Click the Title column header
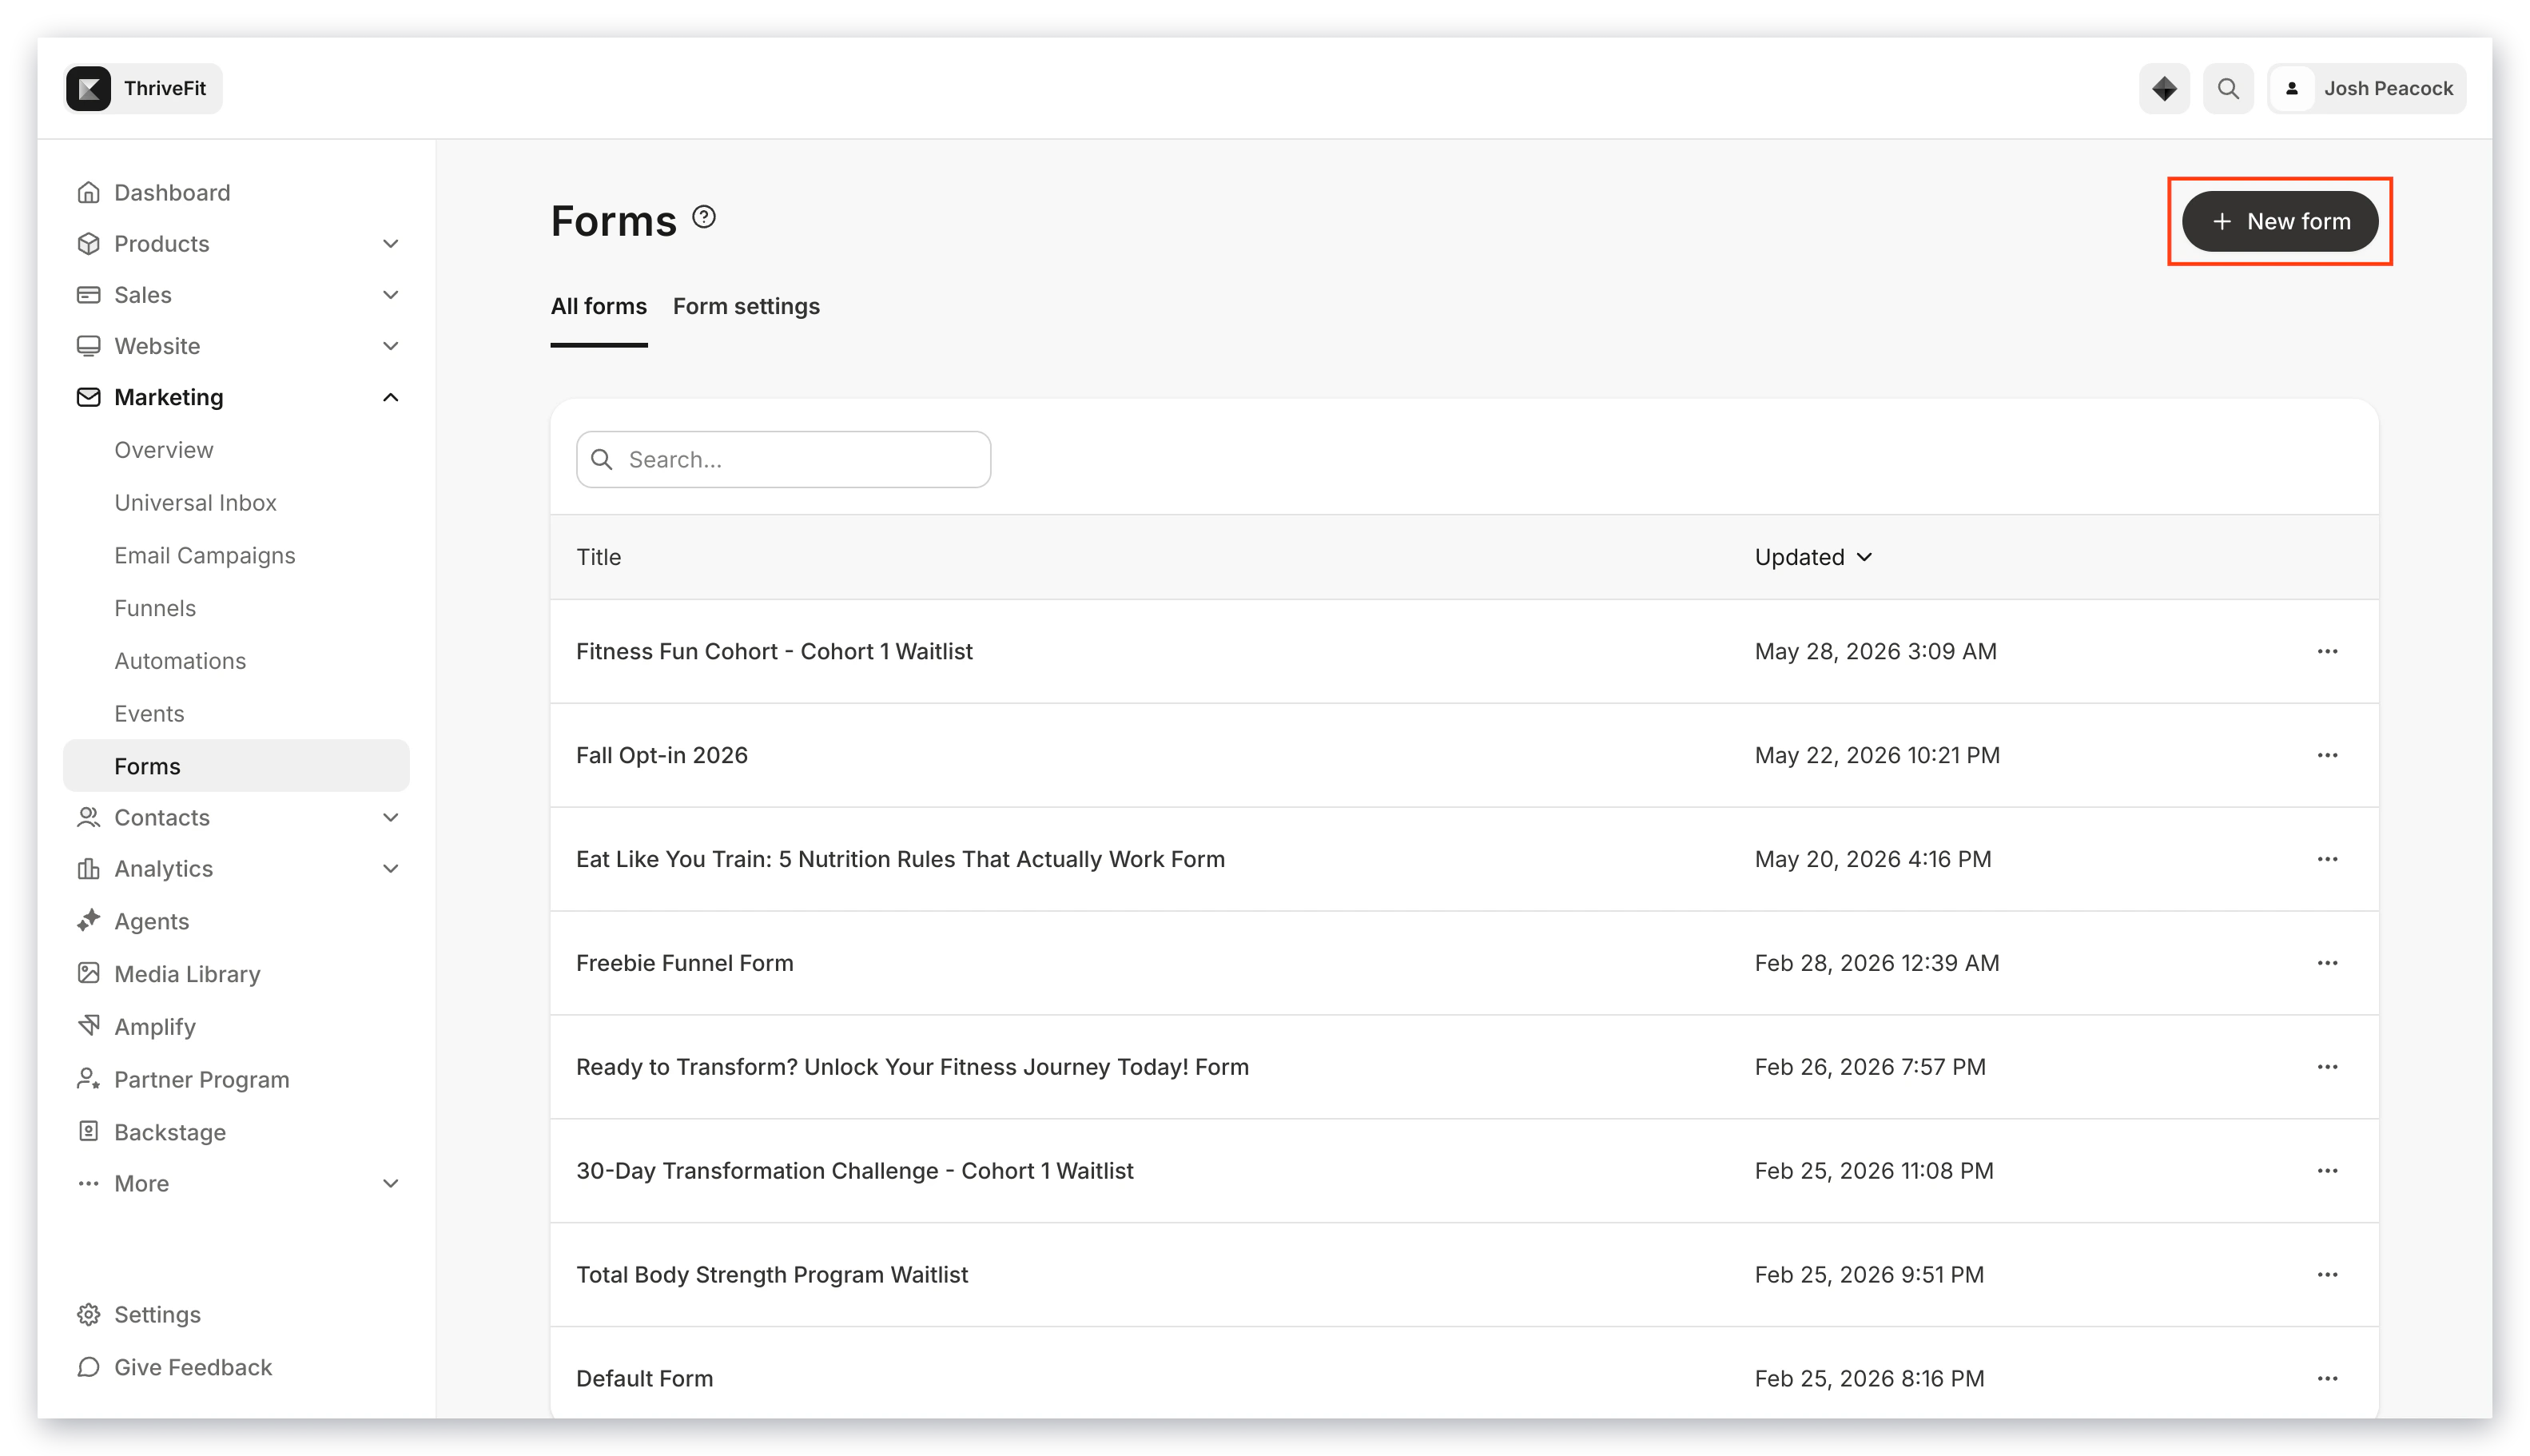Image resolution: width=2530 pixels, height=1456 pixels. tap(598, 557)
